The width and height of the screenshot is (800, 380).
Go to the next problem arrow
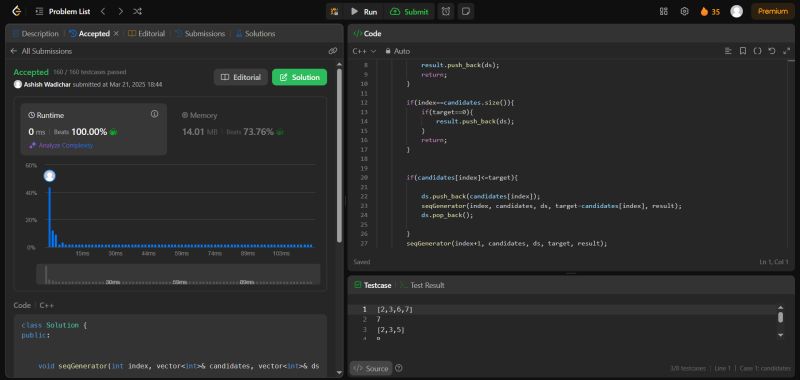coord(120,11)
